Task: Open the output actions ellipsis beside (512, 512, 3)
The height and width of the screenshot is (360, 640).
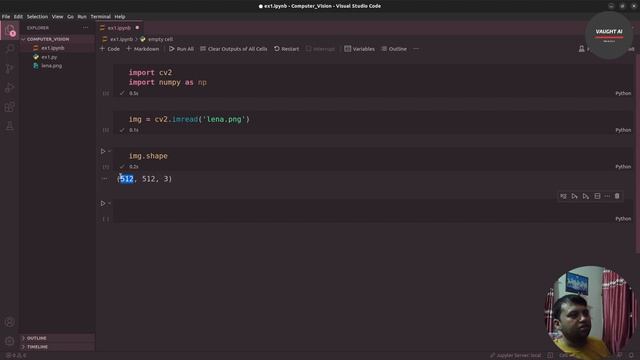Action: [x=104, y=179]
